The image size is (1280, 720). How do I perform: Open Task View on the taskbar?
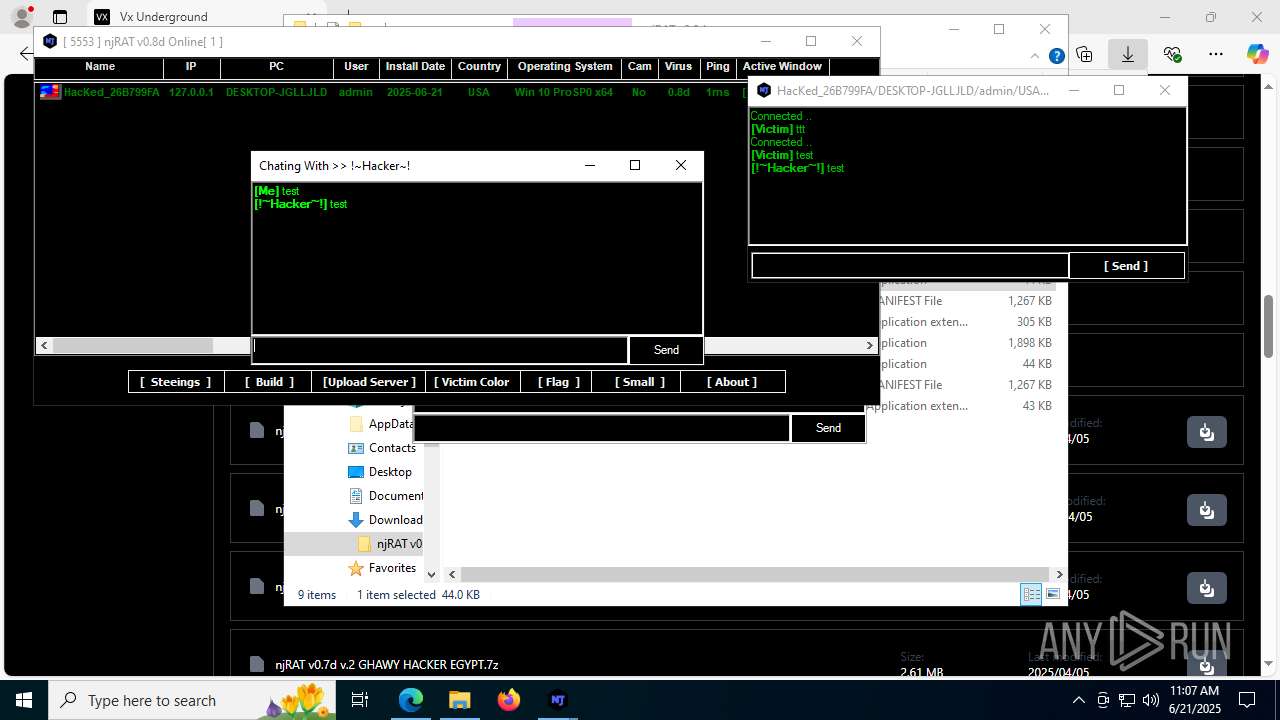tap(361, 700)
